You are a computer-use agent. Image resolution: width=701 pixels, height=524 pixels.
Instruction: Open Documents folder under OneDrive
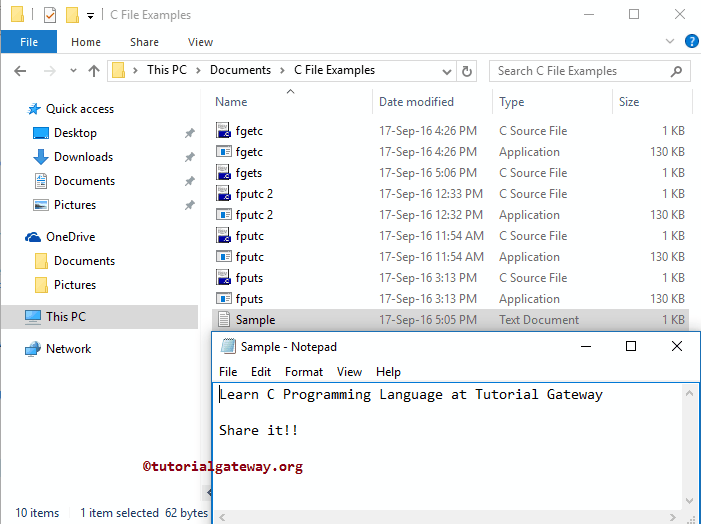click(x=84, y=261)
